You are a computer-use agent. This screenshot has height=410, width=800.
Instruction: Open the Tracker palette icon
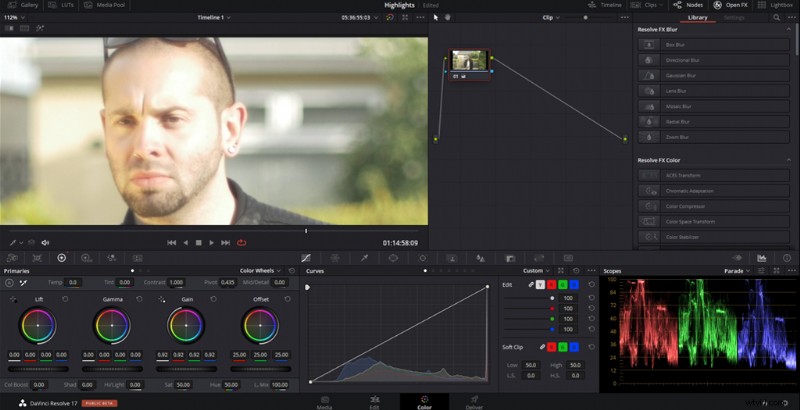click(422, 258)
